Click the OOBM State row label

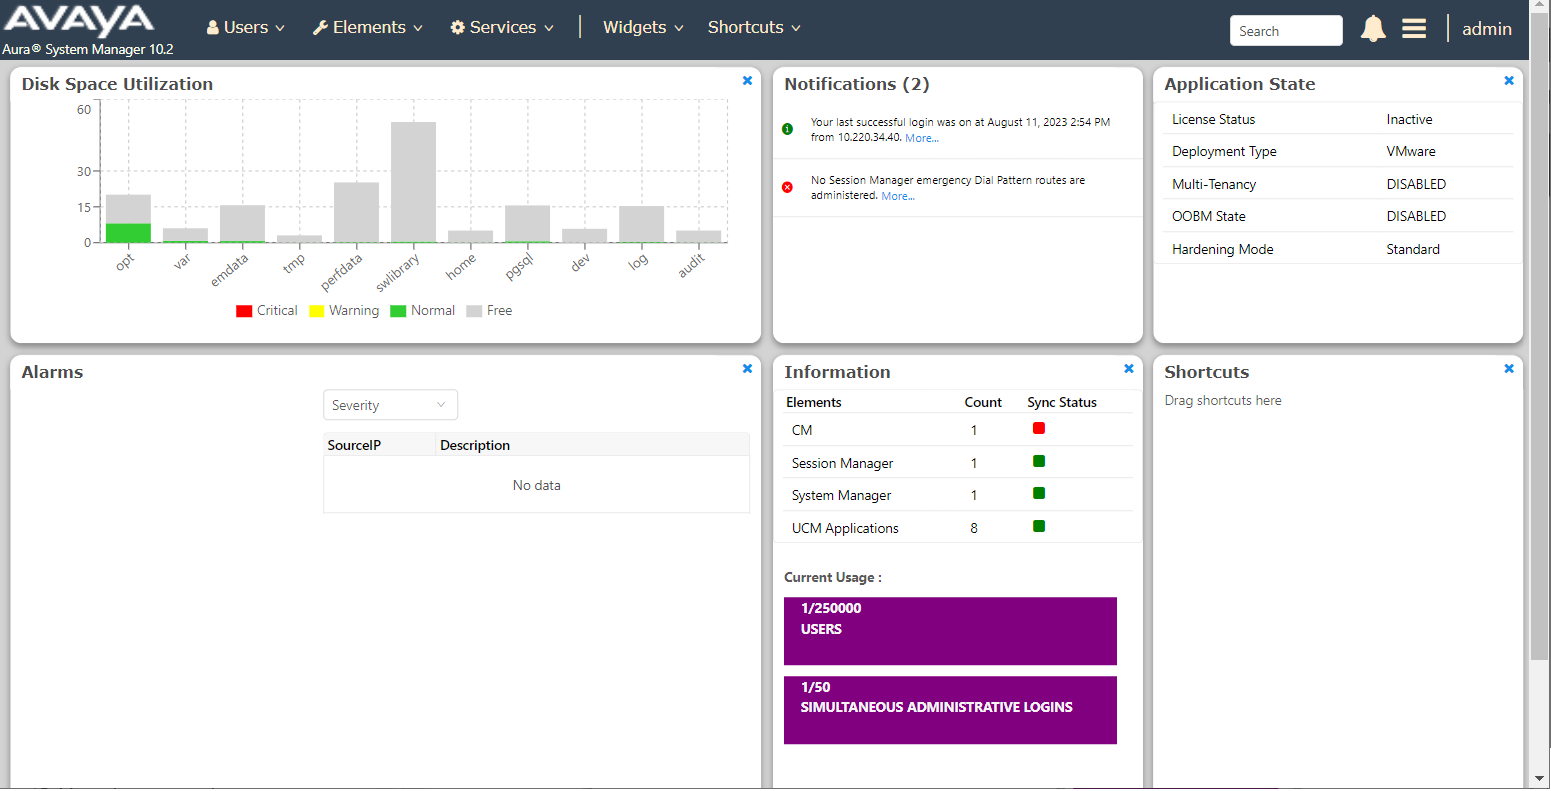click(x=1209, y=216)
